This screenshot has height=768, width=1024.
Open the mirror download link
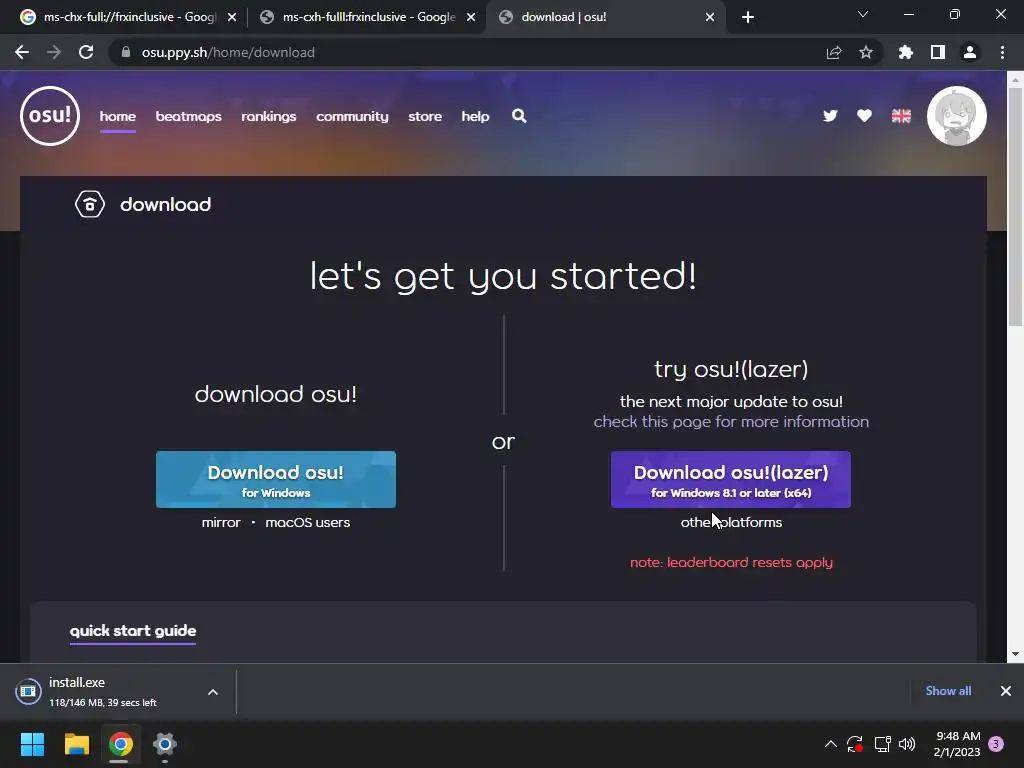pyautogui.click(x=221, y=522)
